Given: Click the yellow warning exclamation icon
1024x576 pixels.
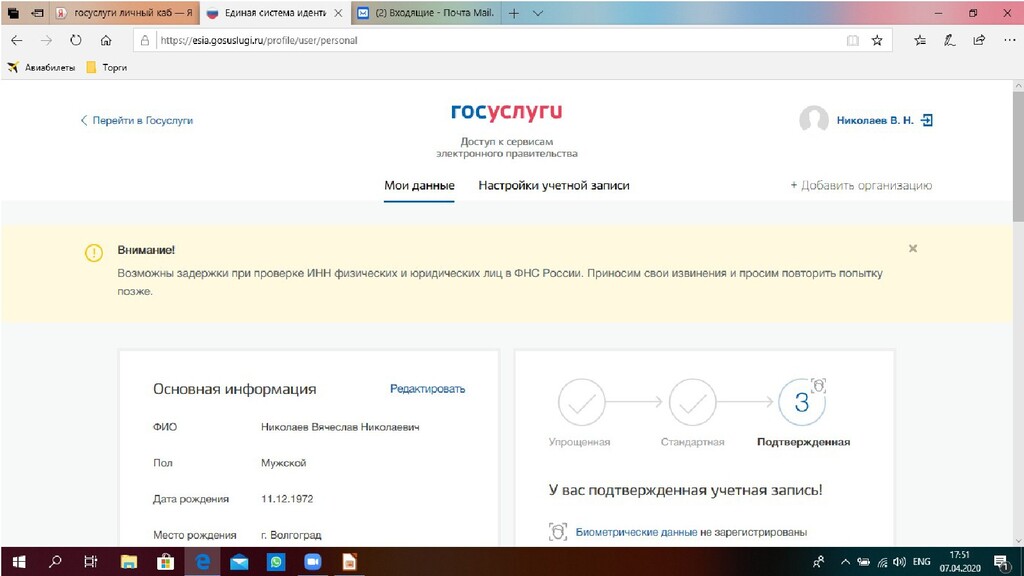Looking at the screenshot, I should (x=94, y=253).
